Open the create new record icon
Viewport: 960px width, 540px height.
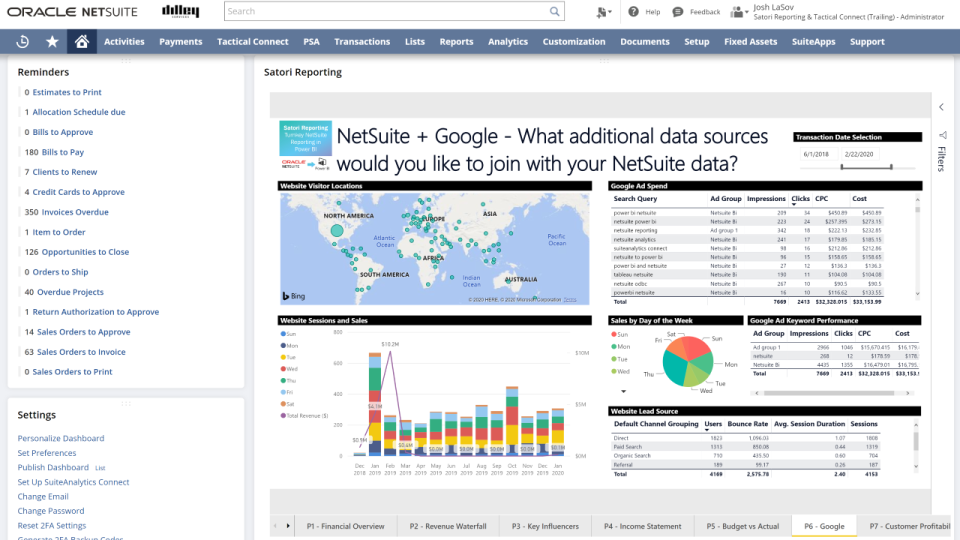click(x=603, y=12)
